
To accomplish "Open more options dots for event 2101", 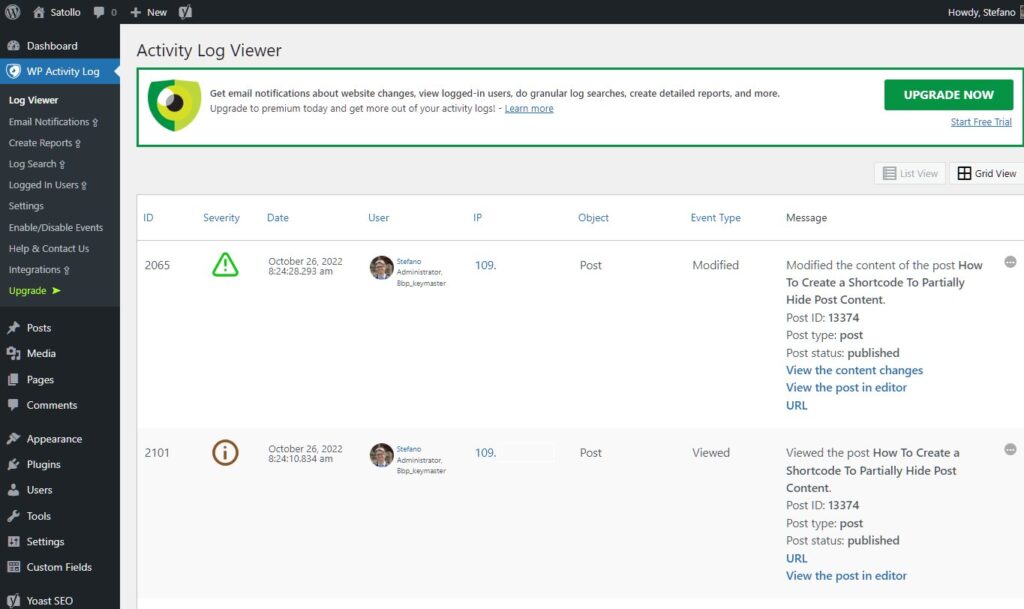I will pyautogui.click(x=1010, y=449).
